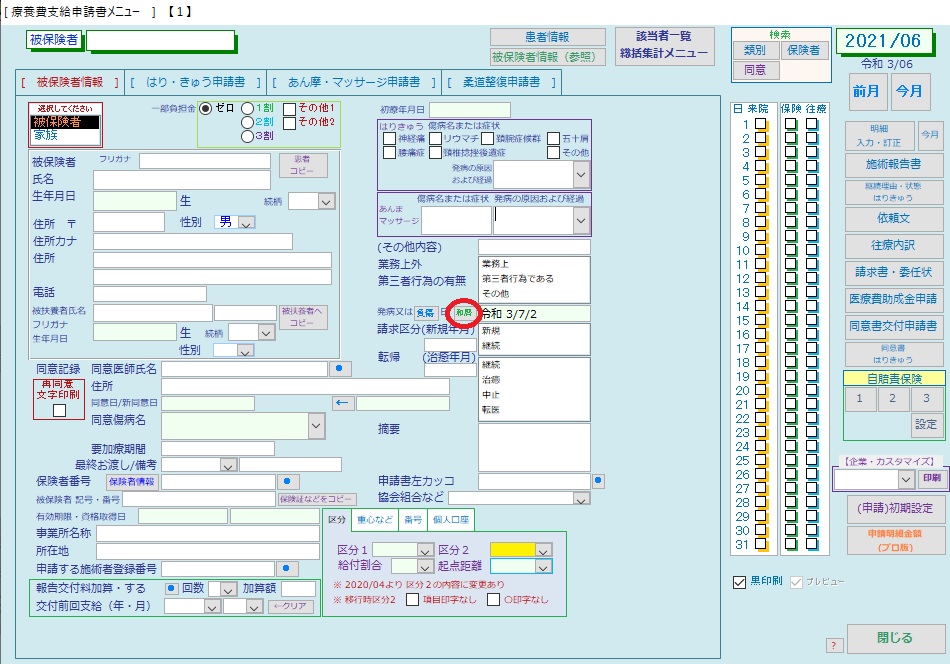Click blue dot button beside 同意医師氏名 field
This screenshot has width=950, height=664.
[339, 368]
